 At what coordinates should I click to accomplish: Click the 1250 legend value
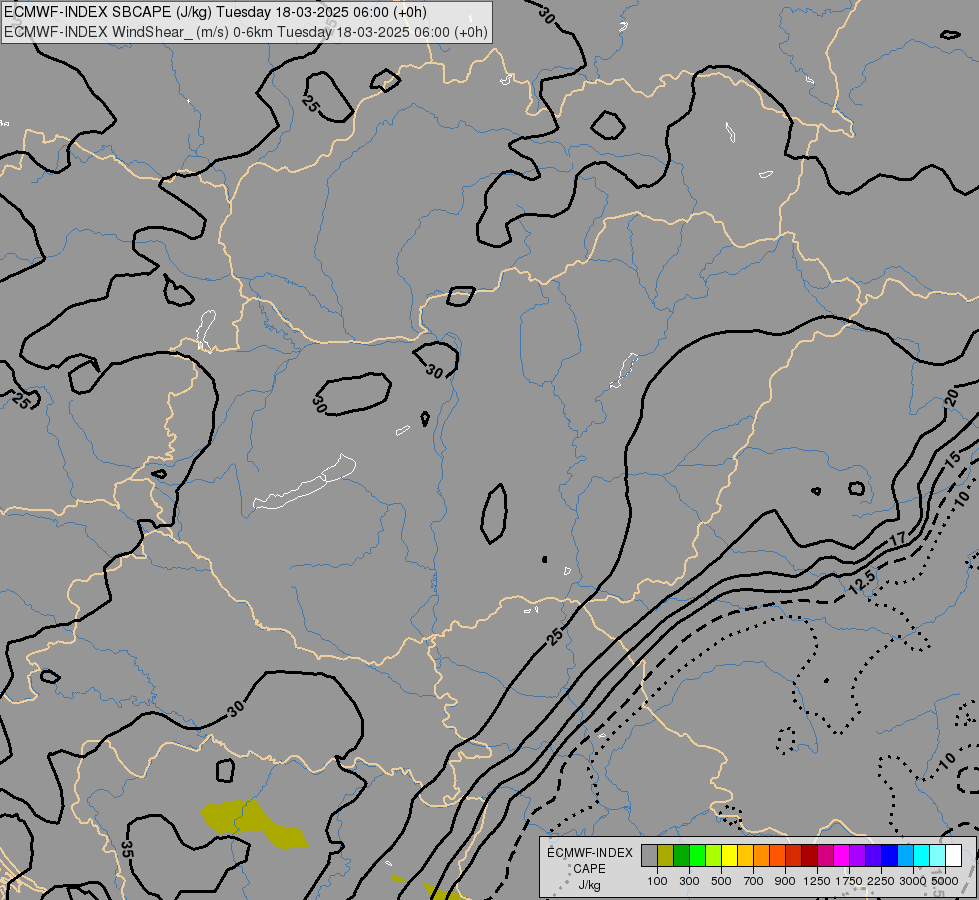[x=817, y=881]
